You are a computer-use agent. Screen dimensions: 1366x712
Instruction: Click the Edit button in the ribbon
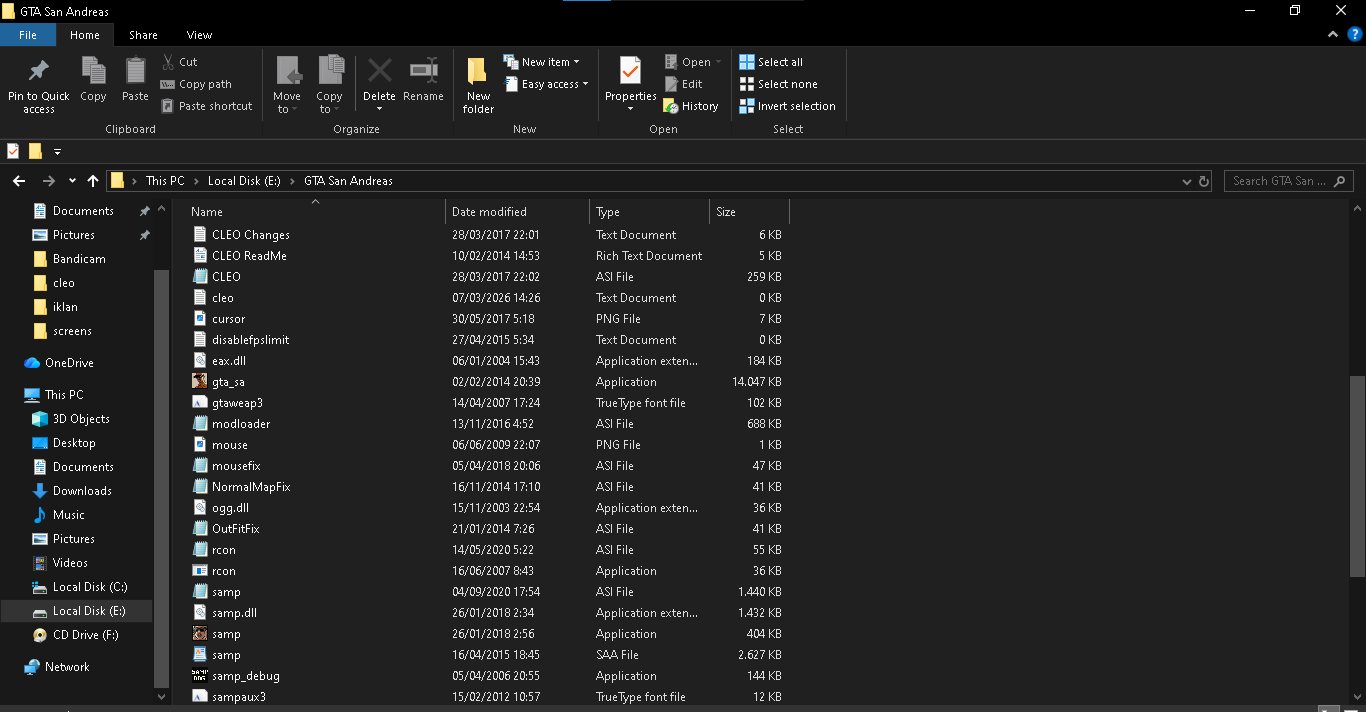click(684, 84)
